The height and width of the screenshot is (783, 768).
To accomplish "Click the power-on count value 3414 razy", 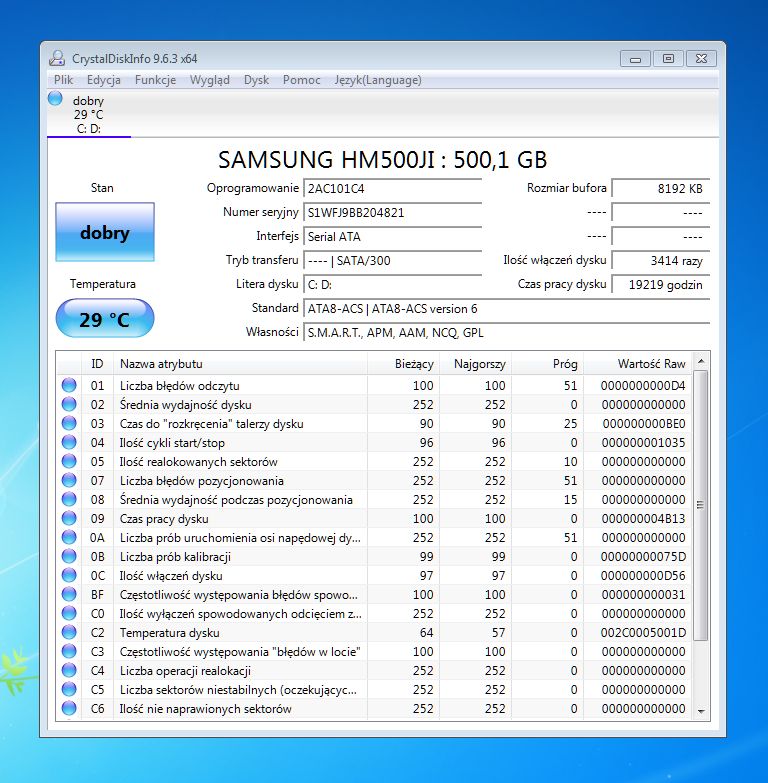I will coord(661,261).
